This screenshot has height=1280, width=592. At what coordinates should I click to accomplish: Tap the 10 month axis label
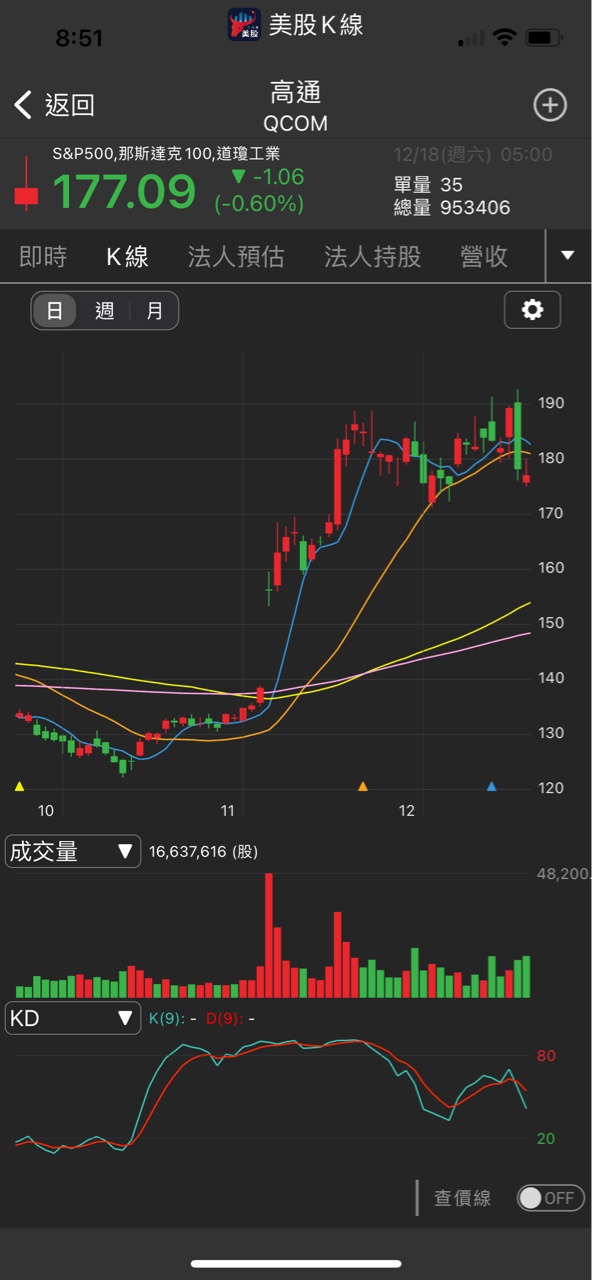point(46,811)
